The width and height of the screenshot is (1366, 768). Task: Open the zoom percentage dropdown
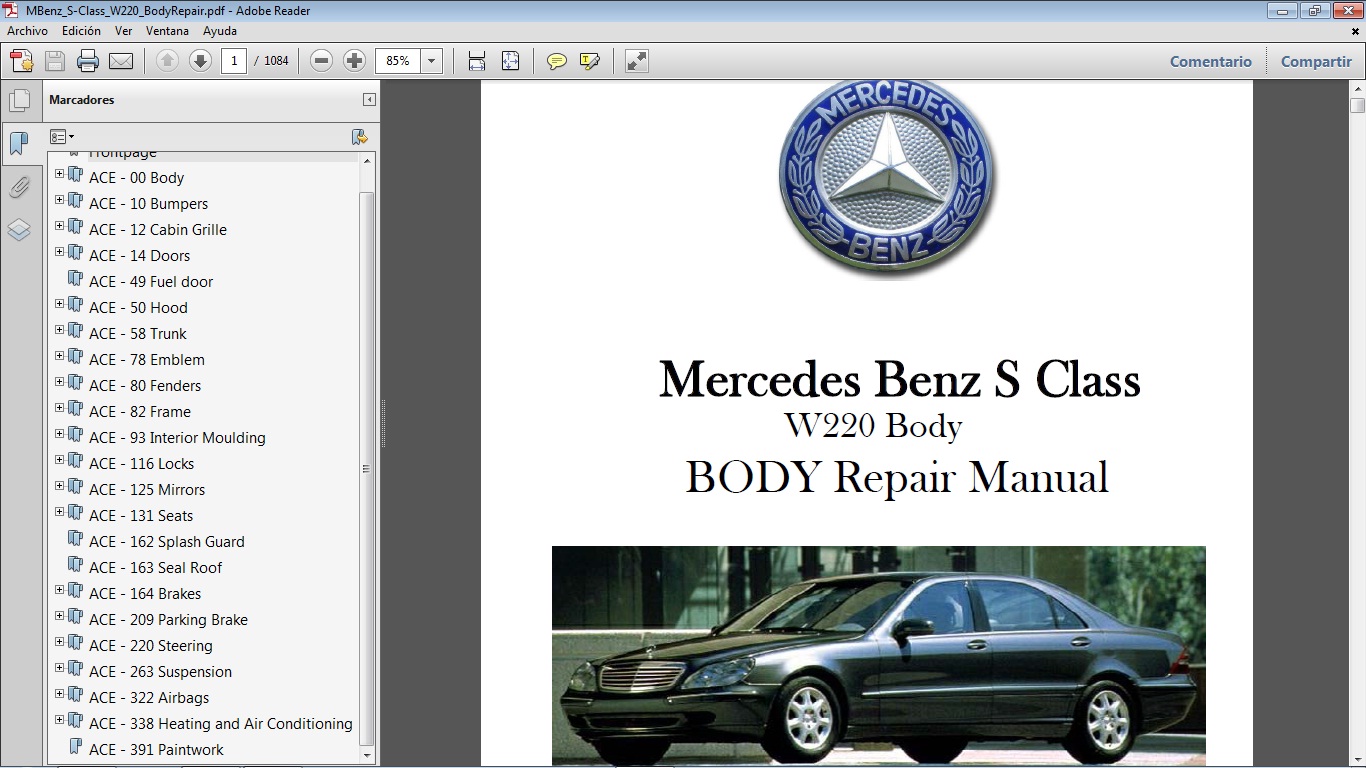click(x=432, y=61)
